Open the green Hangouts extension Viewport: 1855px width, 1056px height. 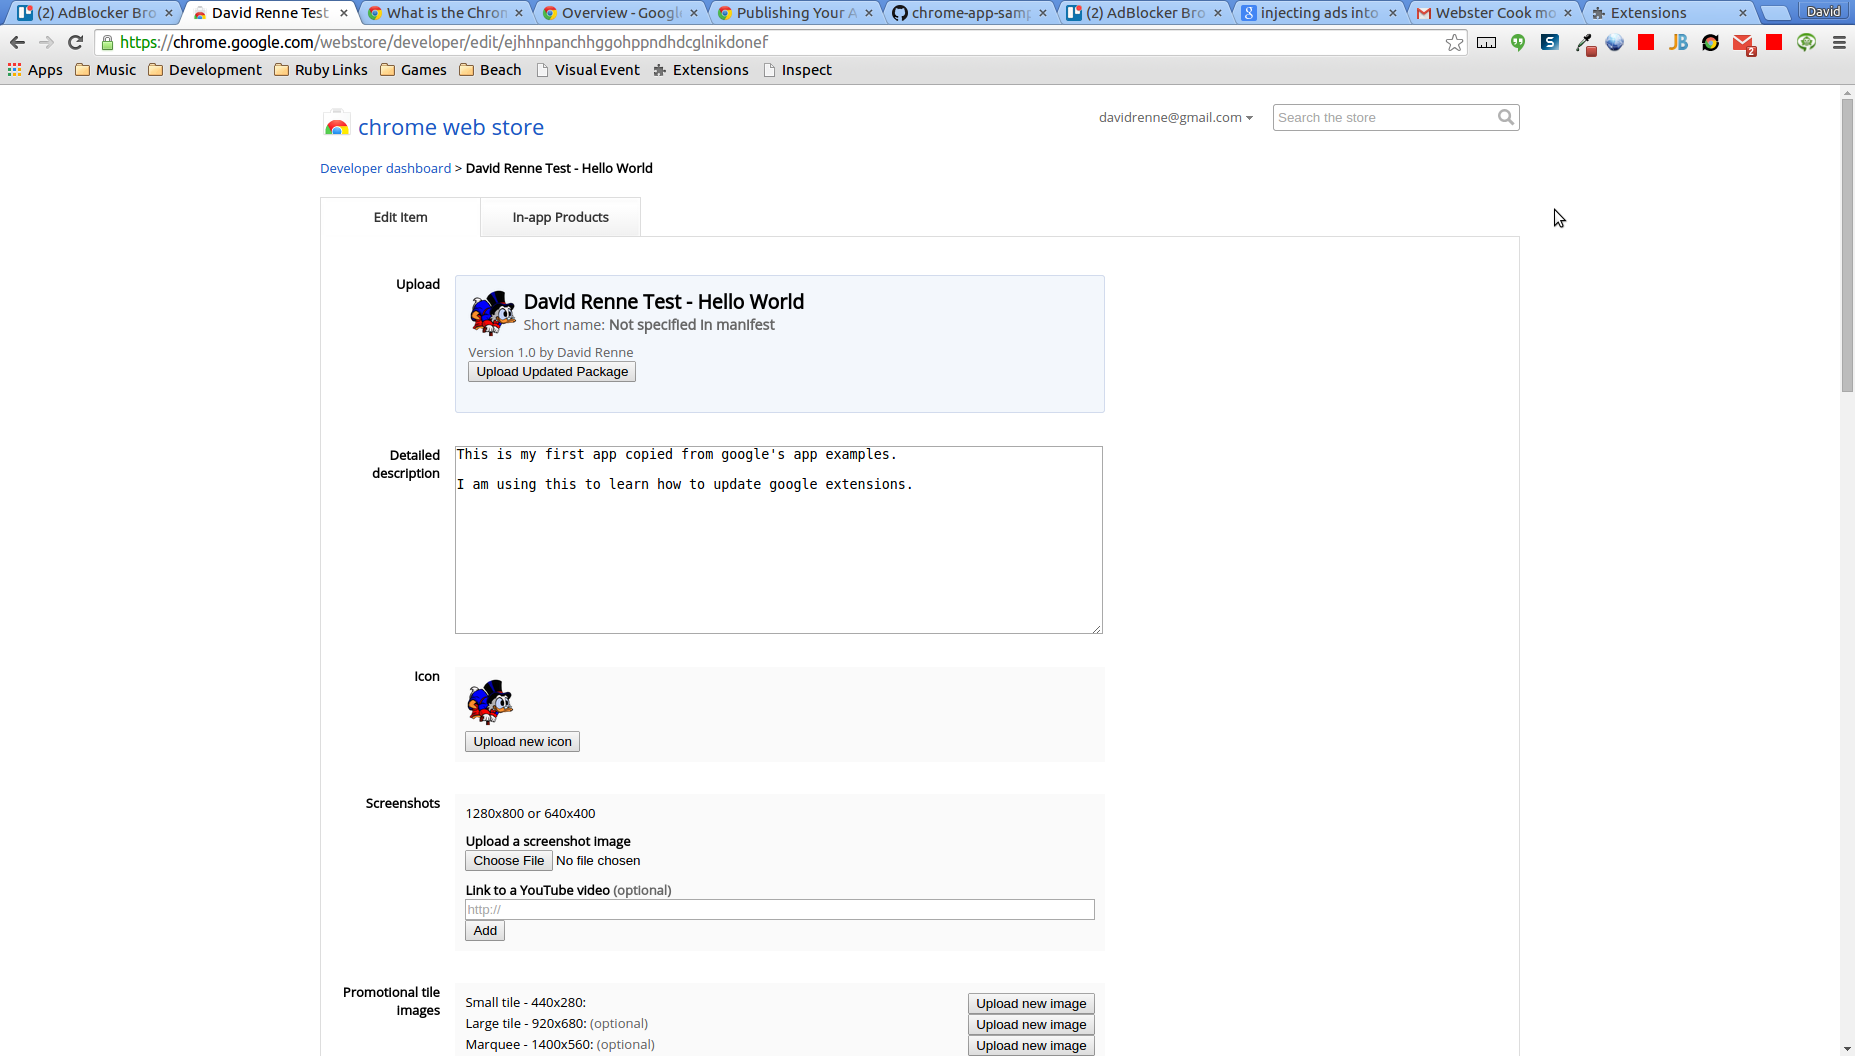click(1518, 42)
